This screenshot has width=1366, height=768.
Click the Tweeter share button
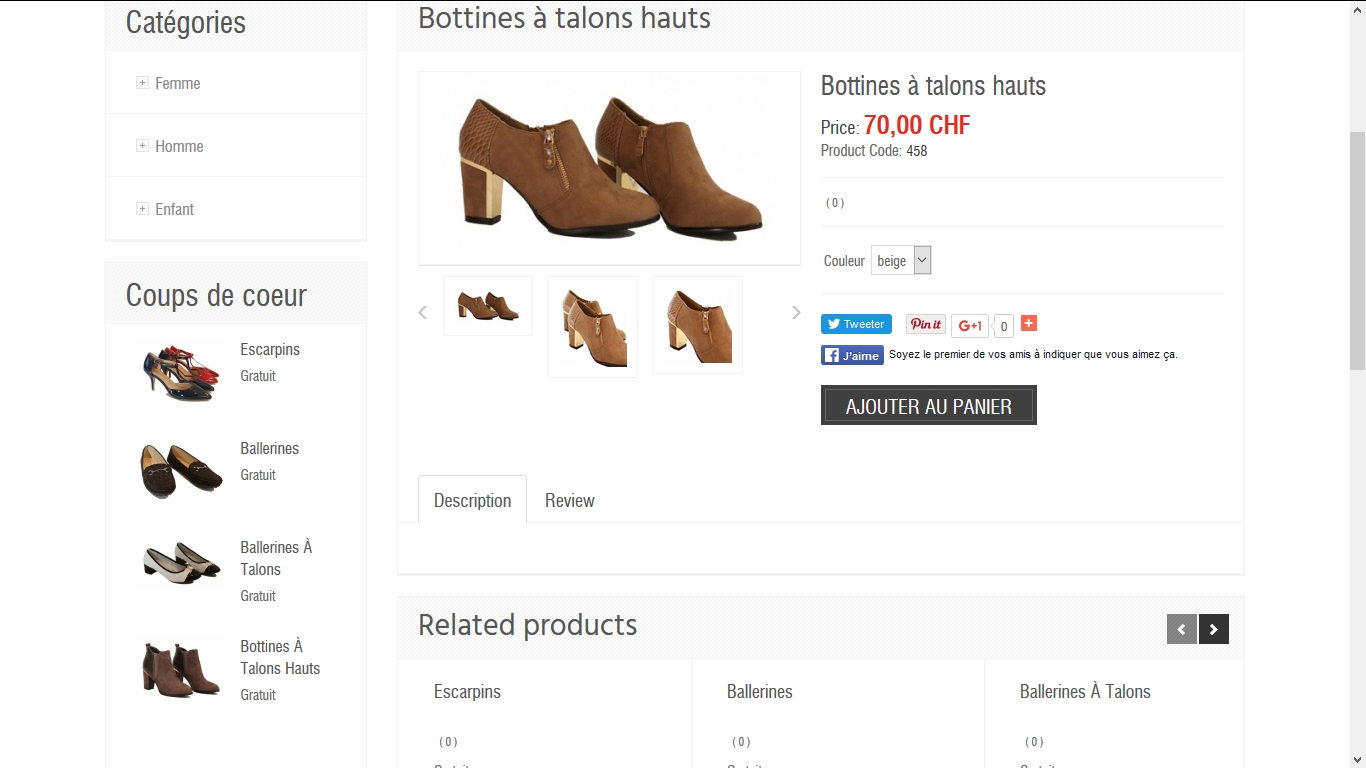click(x=856, y=324)
